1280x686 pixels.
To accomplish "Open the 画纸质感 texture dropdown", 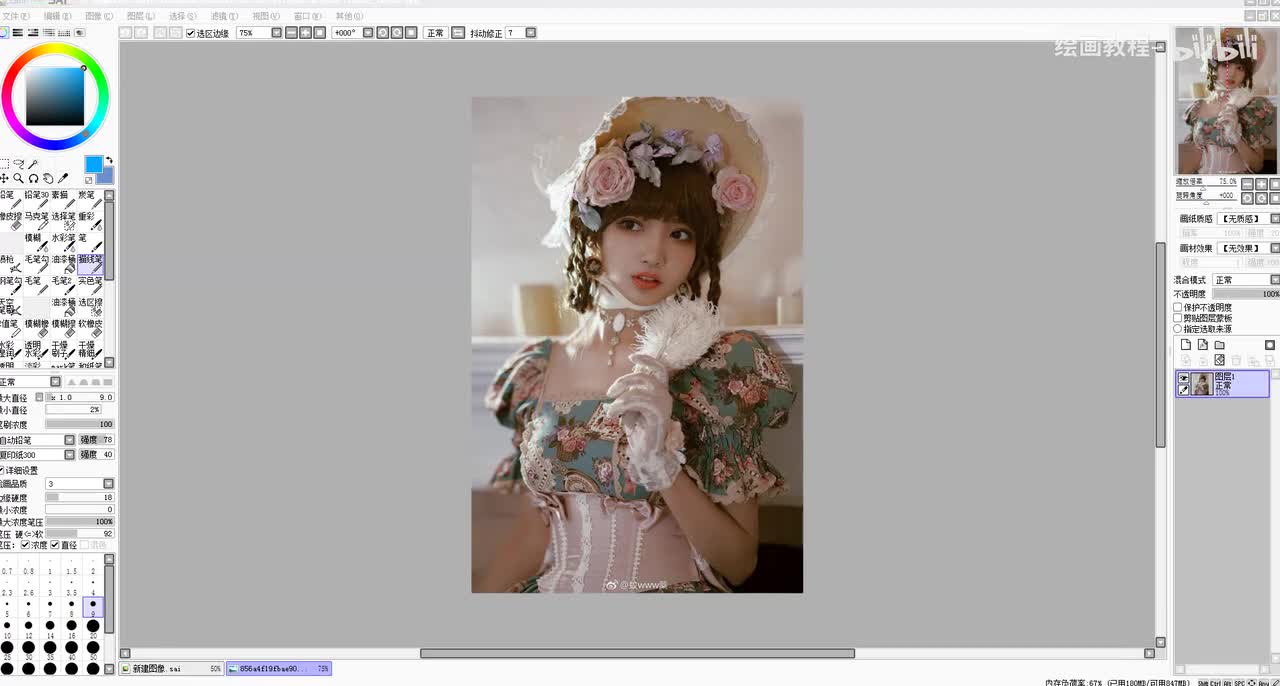I will [x=1274, y=218].
